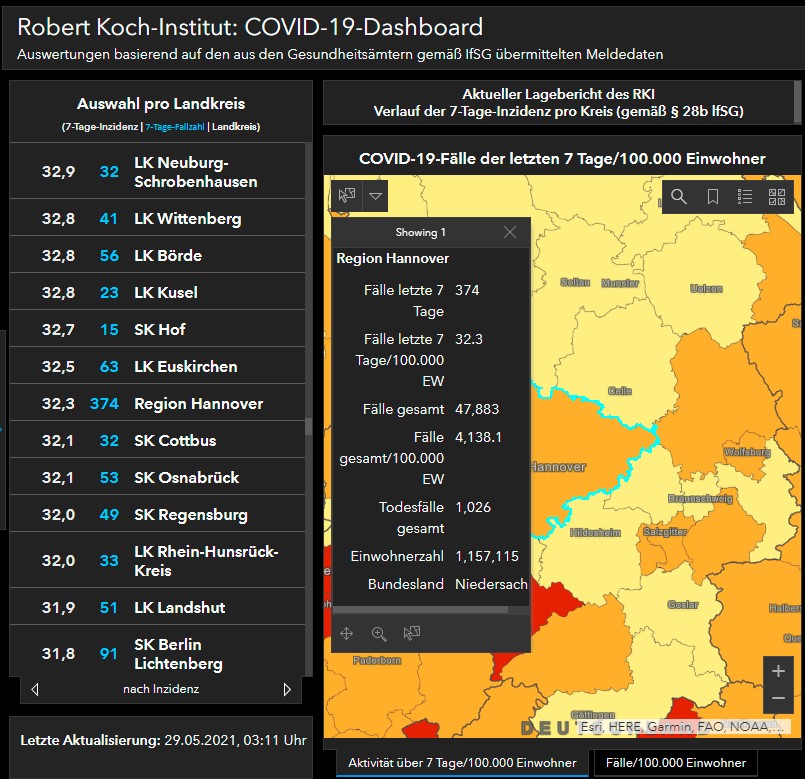Click the 47,883 Fälle gesamt value
This screenshot has height=779, width=805.
pyautogui.click(x=477, y=409)
